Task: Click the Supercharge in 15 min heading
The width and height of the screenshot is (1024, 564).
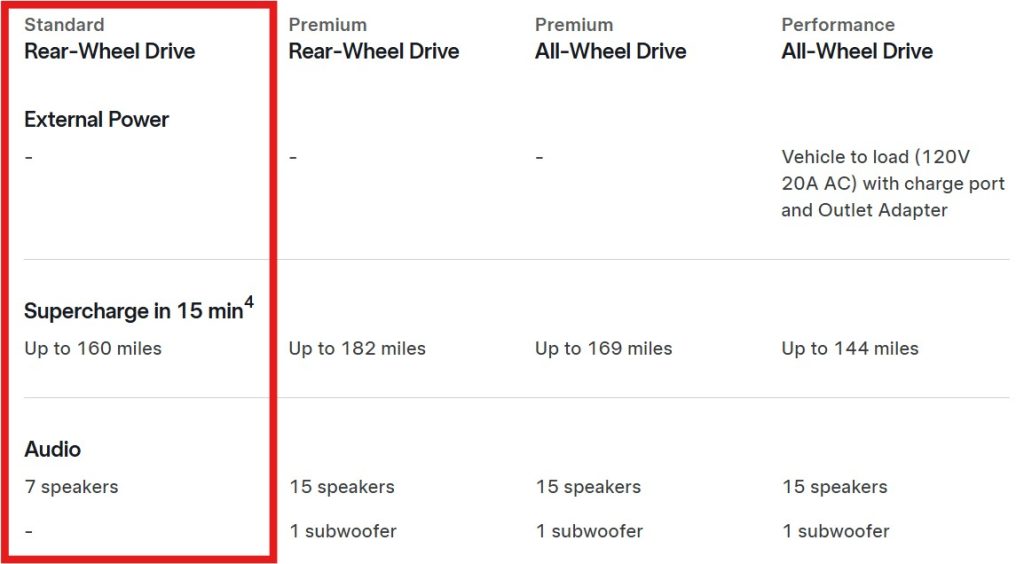Action: (x=133, y=311)
